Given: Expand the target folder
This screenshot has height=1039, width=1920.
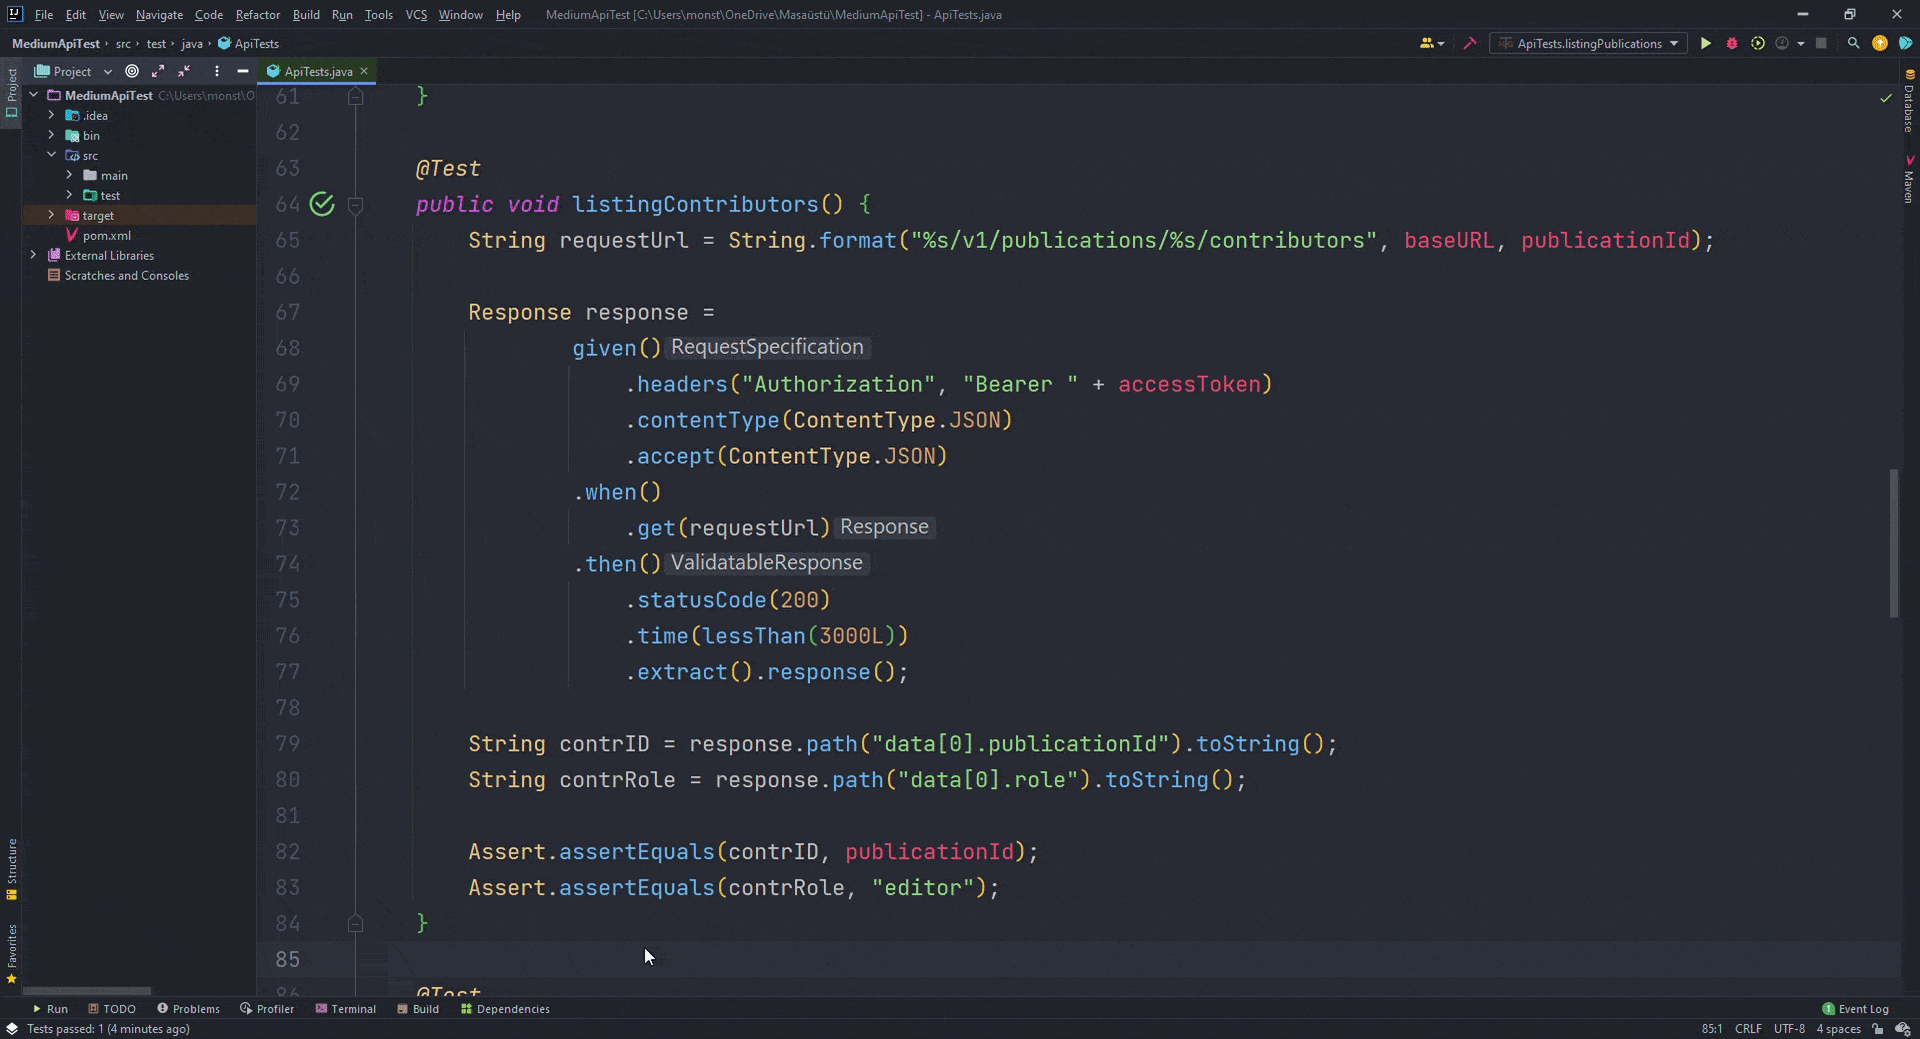Looking at the screenshot, I should click(x=51, y=215).
